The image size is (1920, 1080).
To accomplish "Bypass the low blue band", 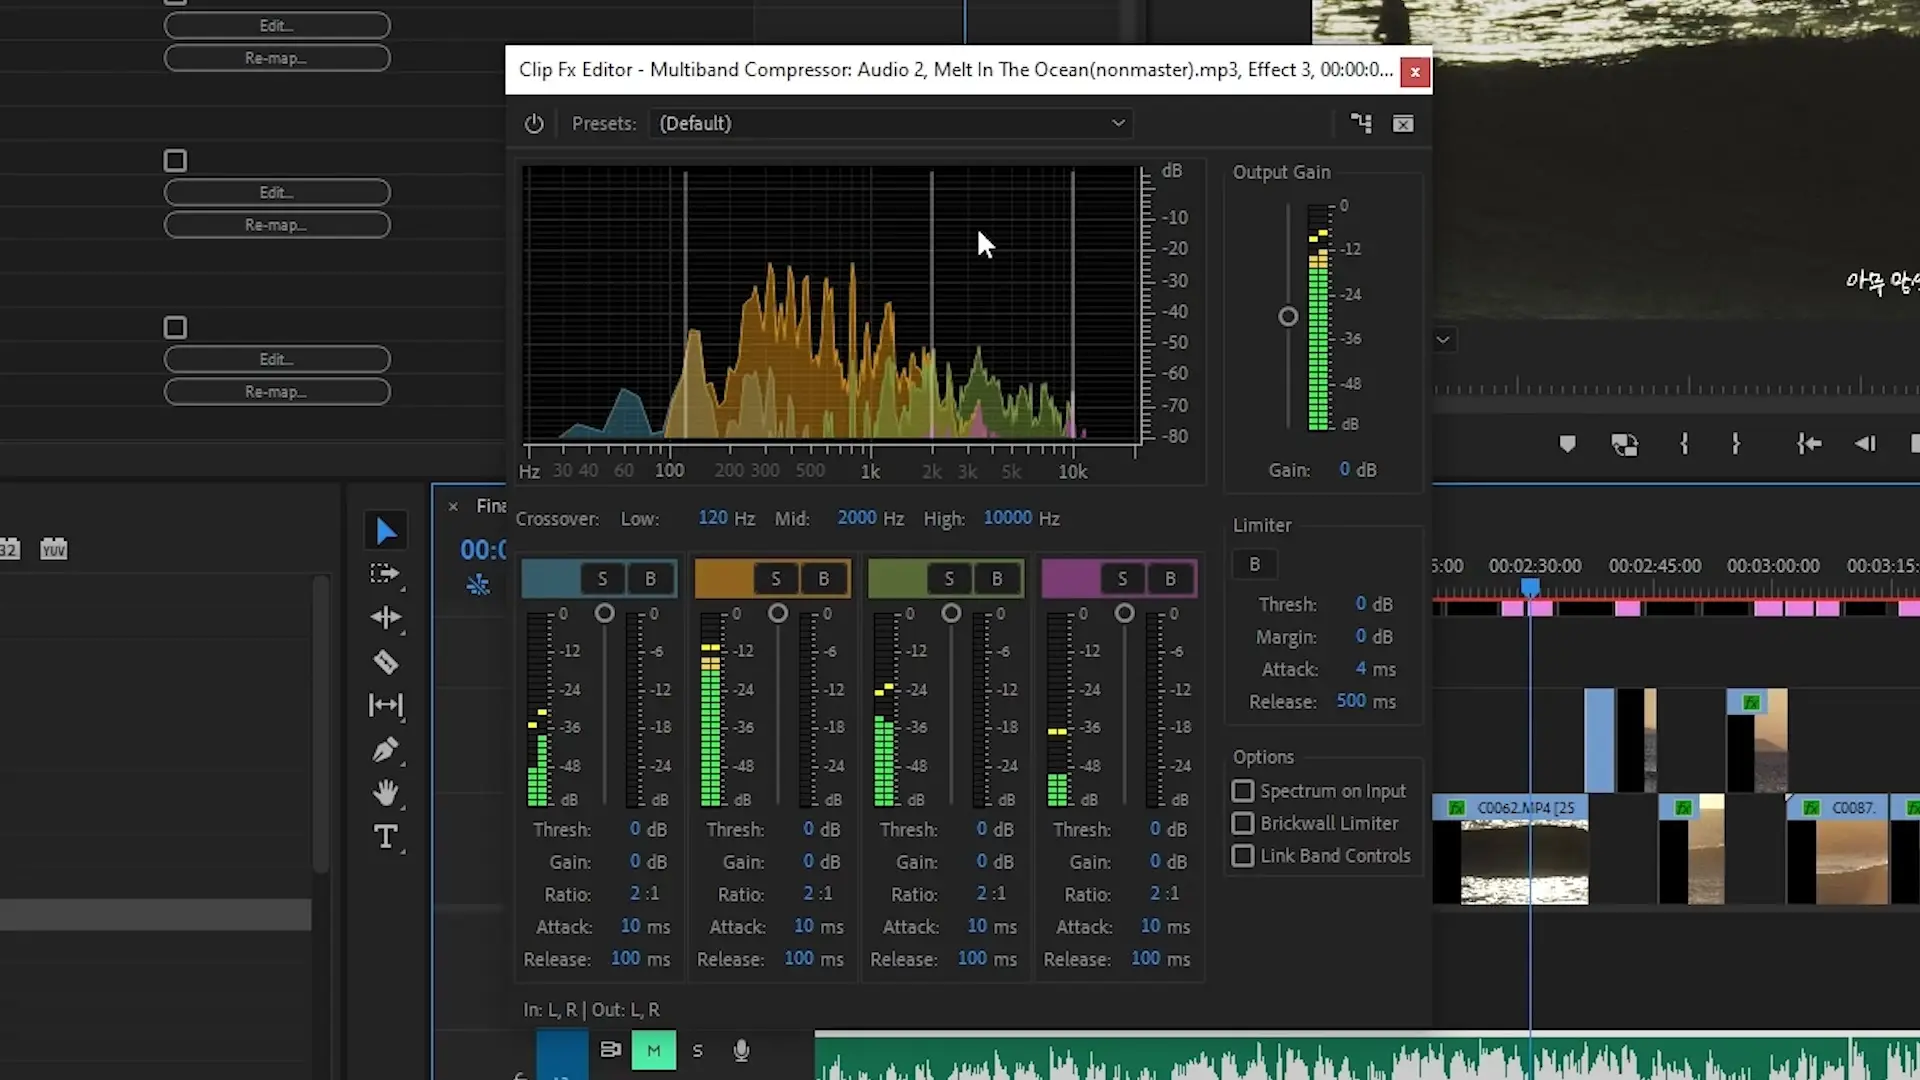I will tap(650, 579).
